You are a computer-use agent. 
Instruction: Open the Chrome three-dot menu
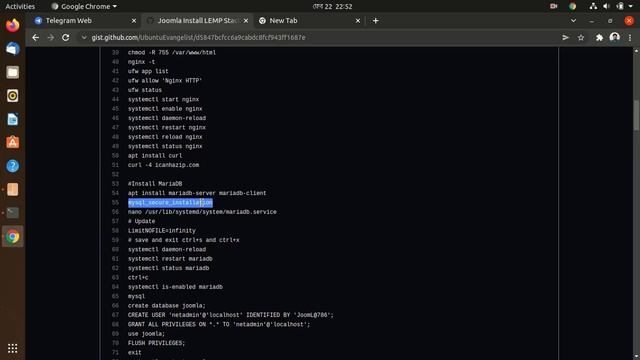coord(630,38)
